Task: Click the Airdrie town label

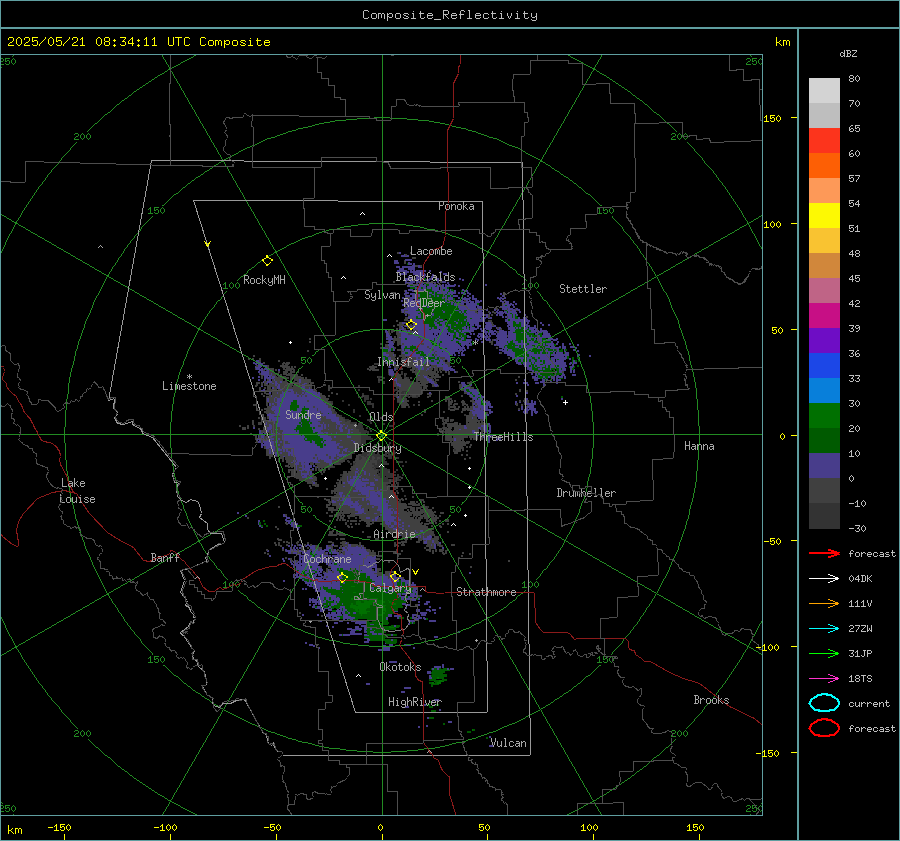Action: [394, 534]
